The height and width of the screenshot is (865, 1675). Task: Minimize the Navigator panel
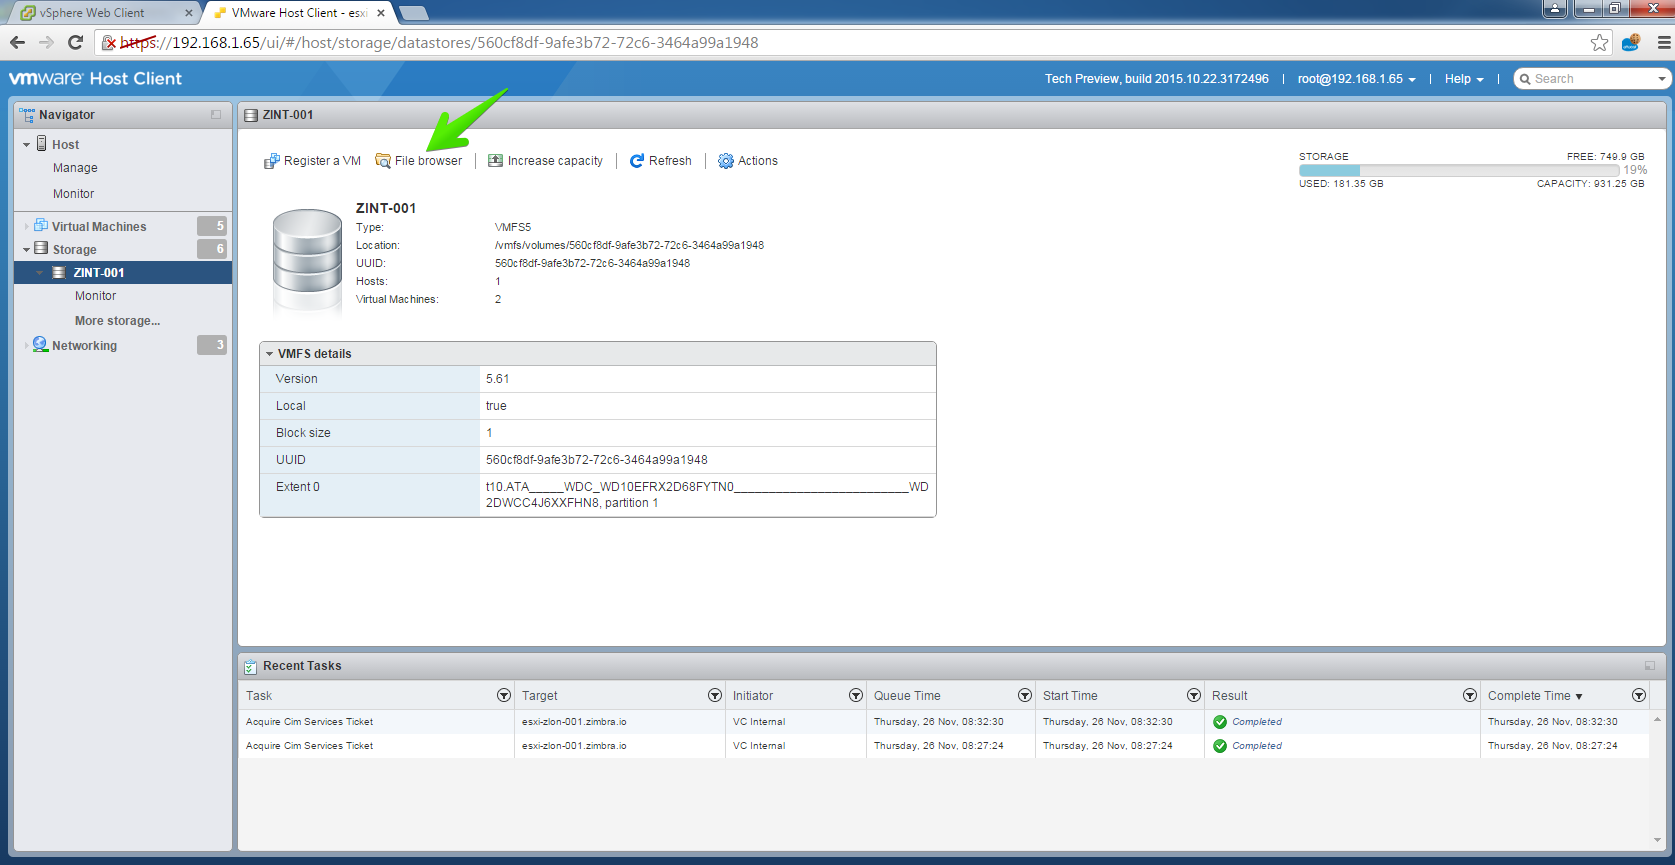click(x=216, y=115)
